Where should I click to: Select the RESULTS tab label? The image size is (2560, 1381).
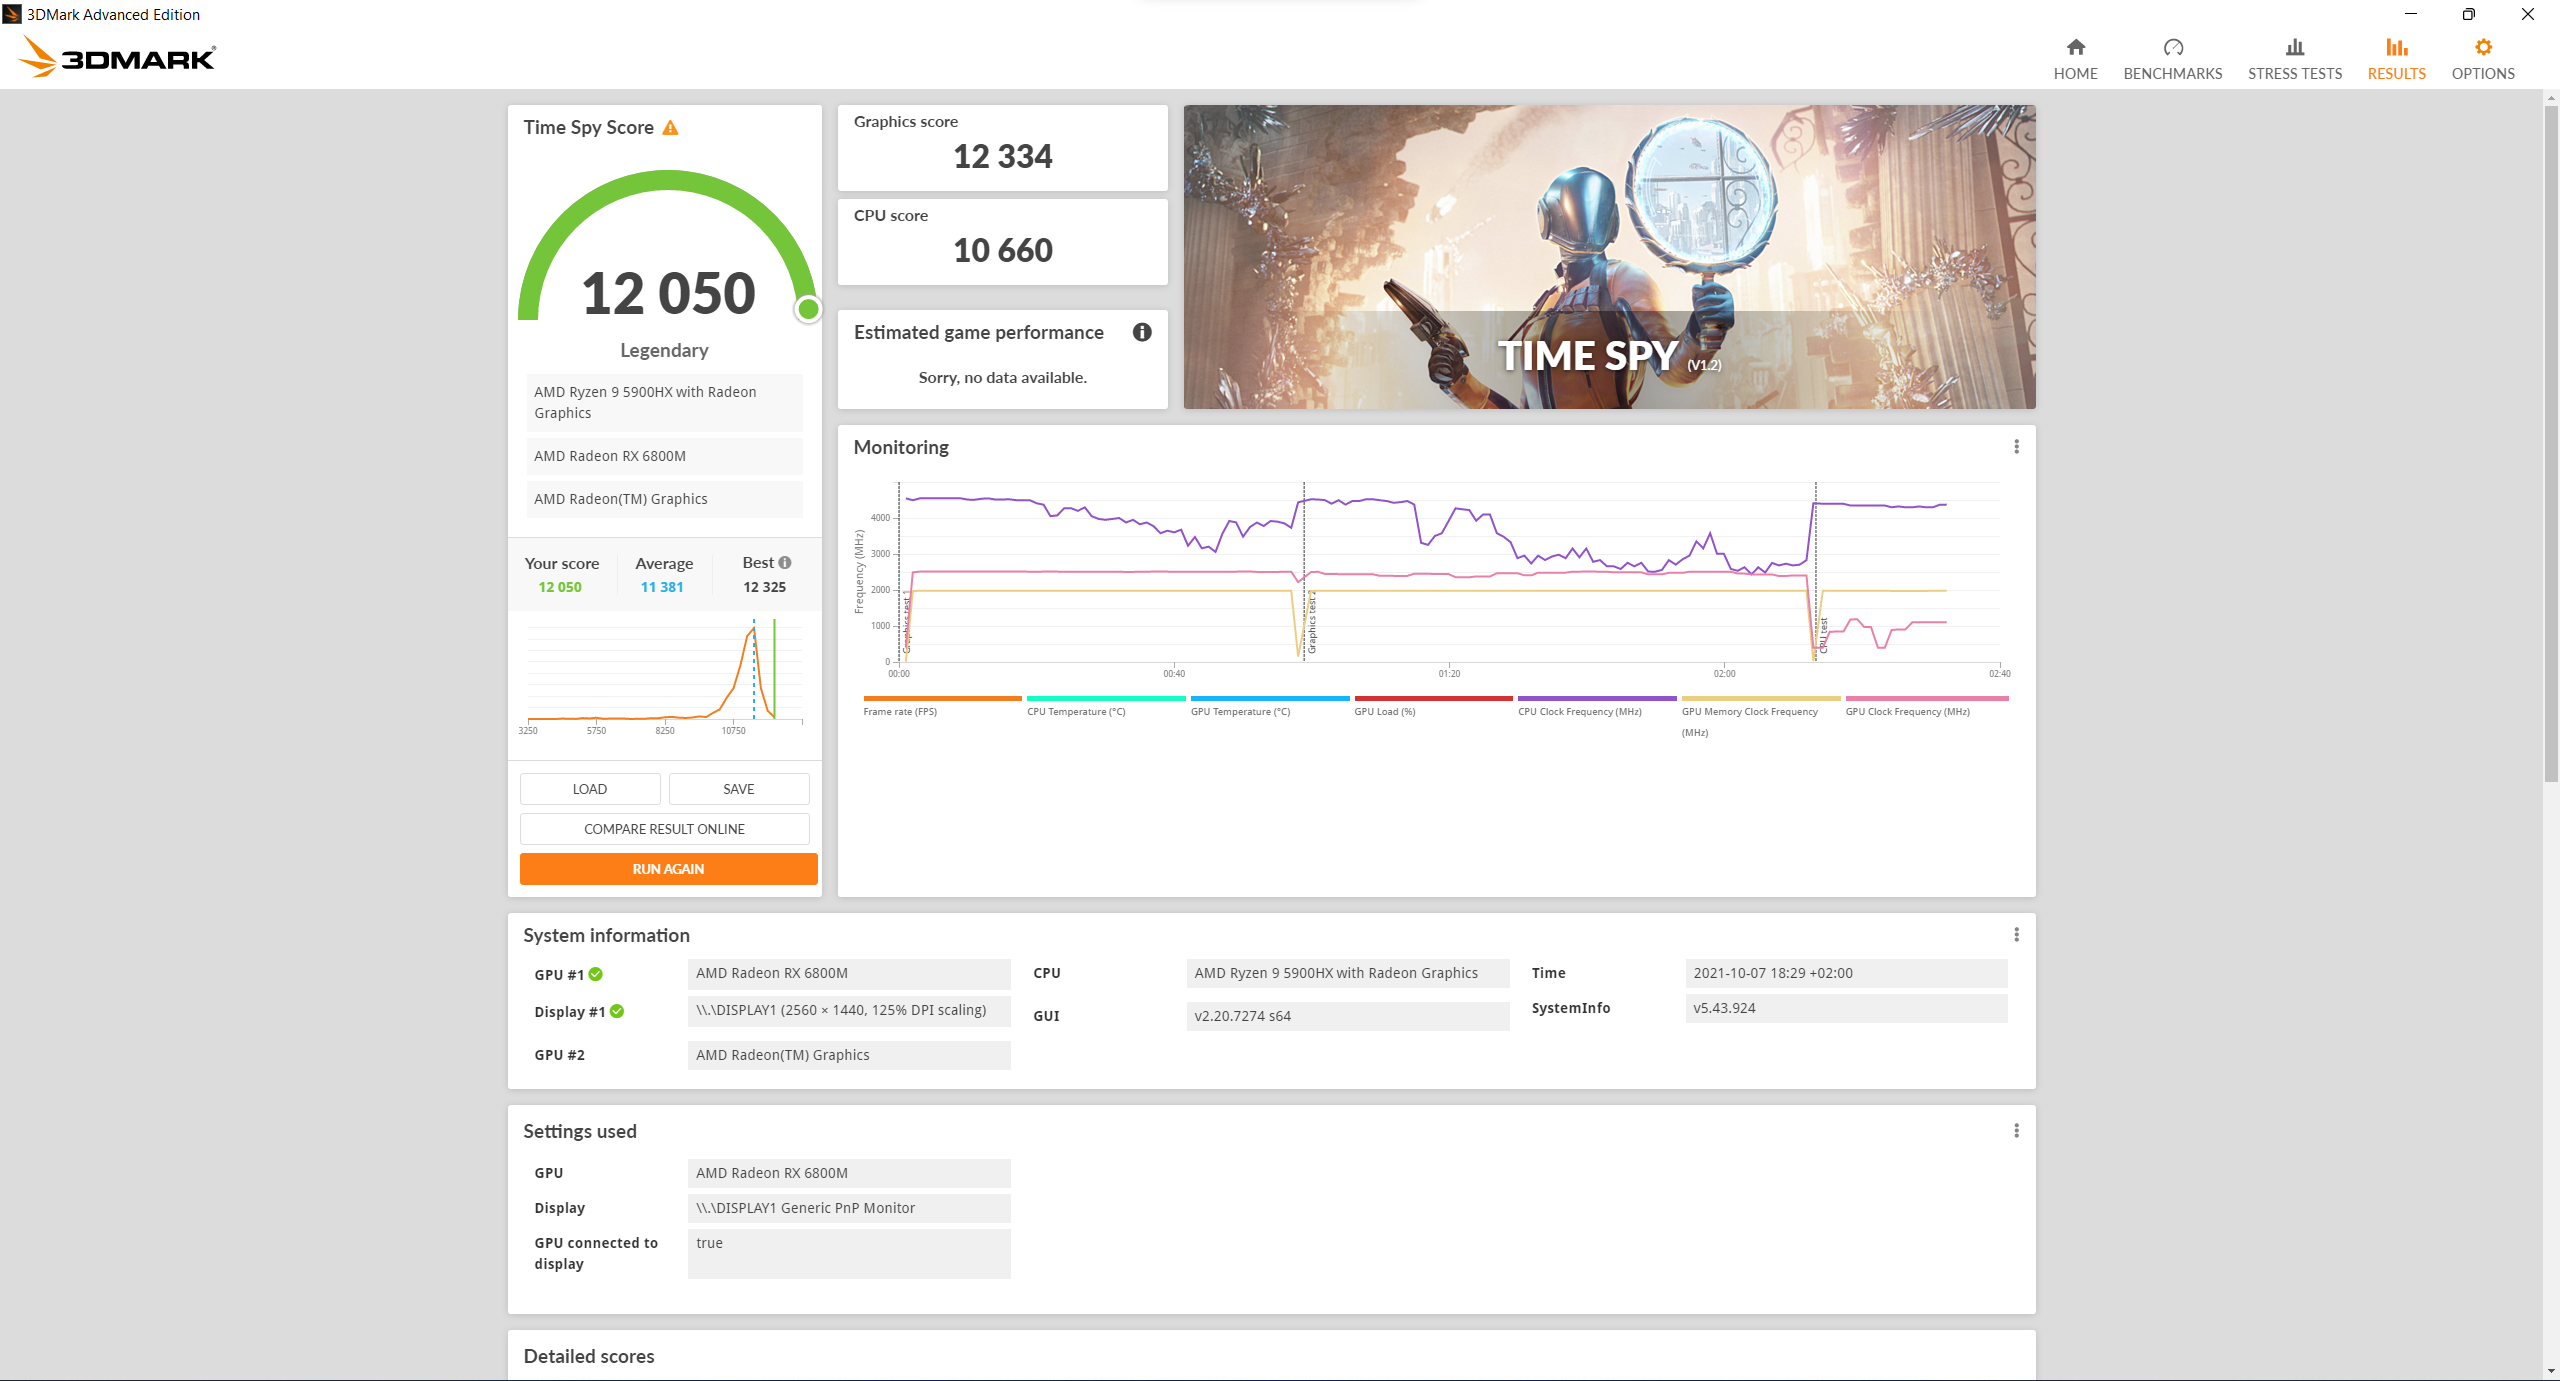[x=2396, y=74]
